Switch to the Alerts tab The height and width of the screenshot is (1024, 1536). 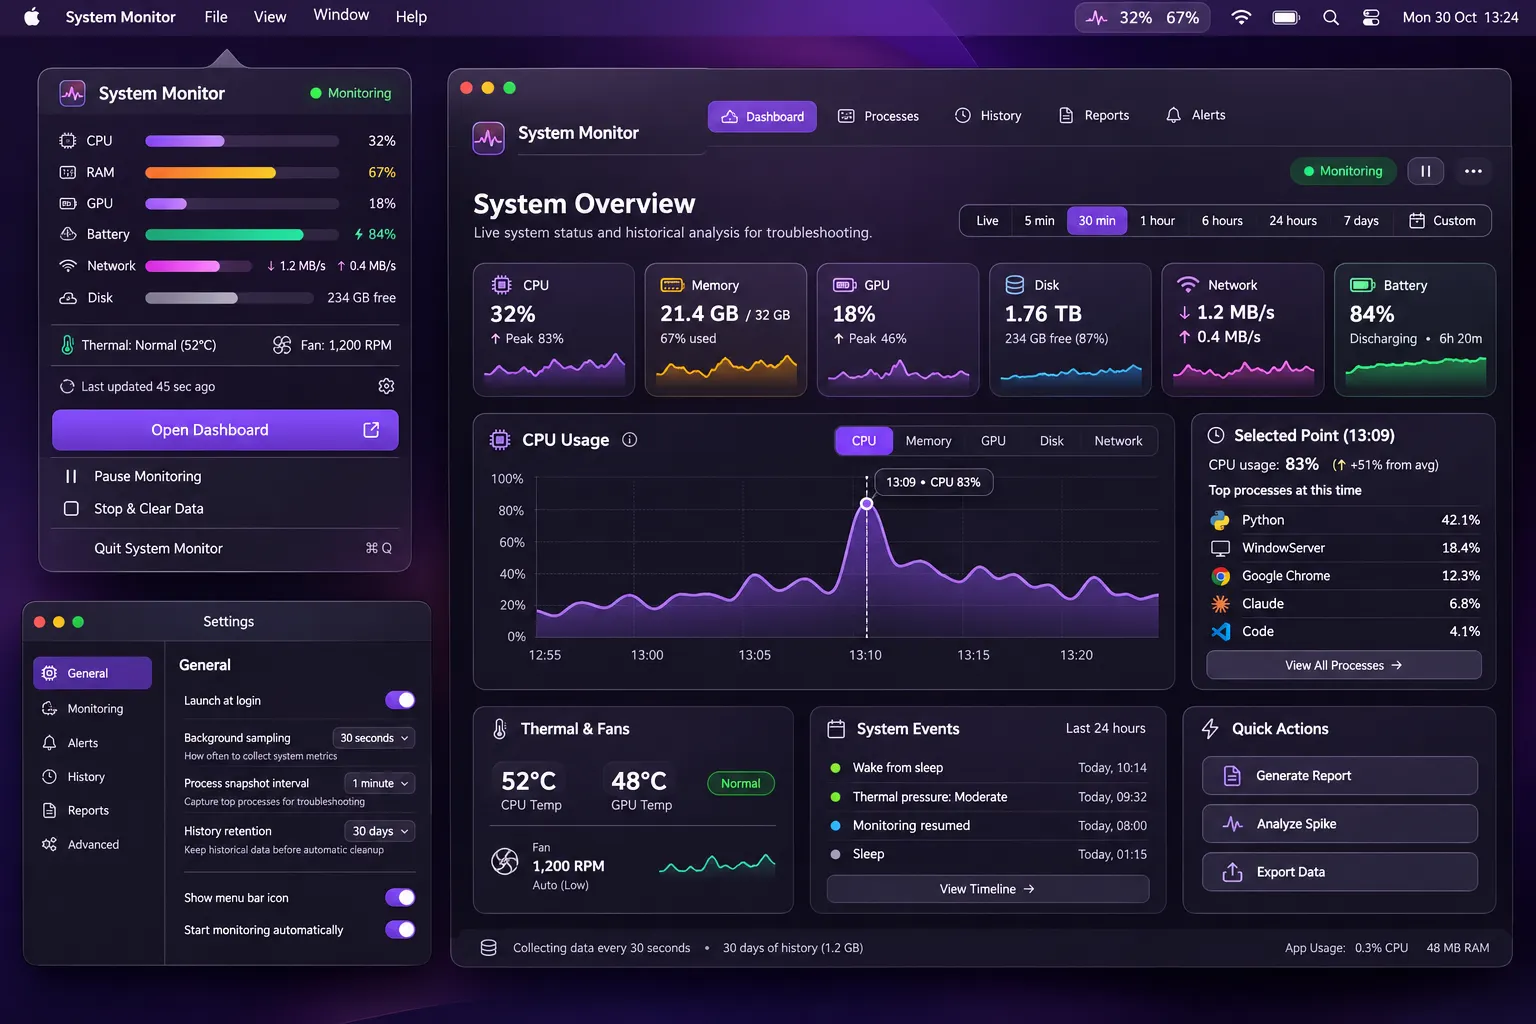pyautogui.click(x=1196, y=115)
